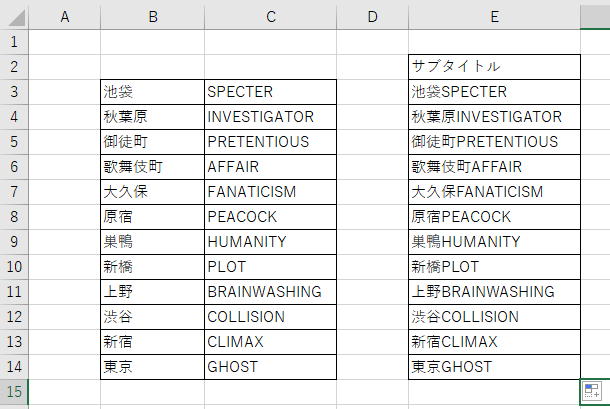
Task: Click the 渋谷 cell in column B
Action: 152,317
